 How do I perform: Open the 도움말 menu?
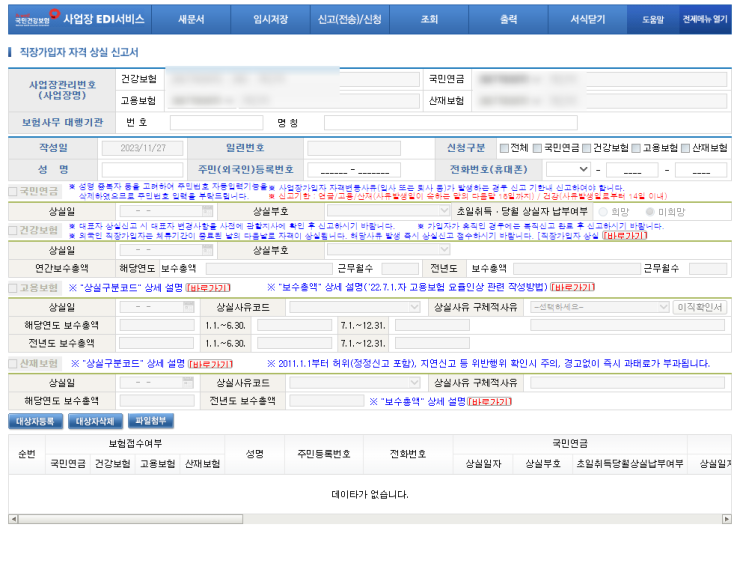click(x=653, y=19)
